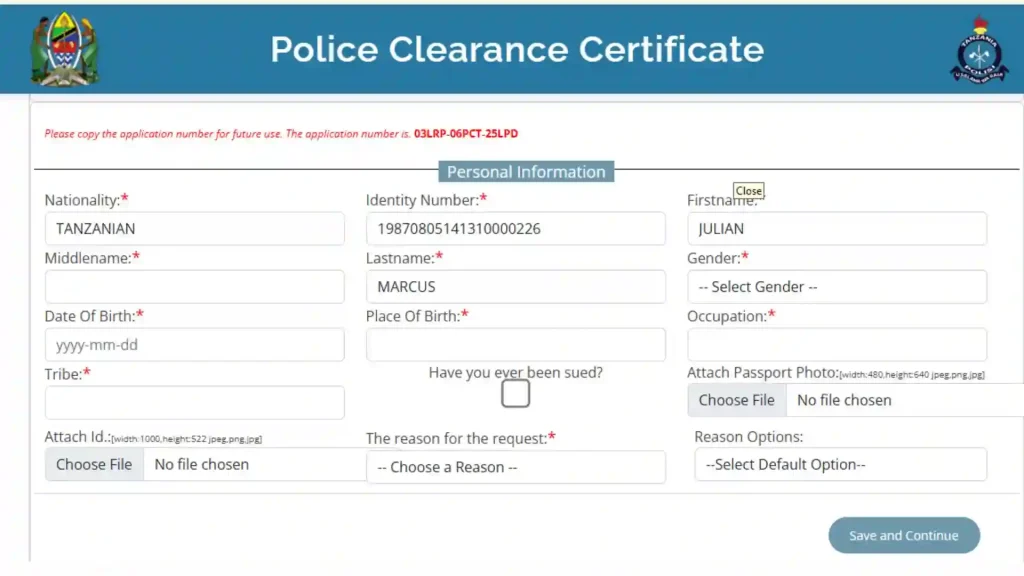Image resolution: width=1024 pixels, height=576 pixels.
Task: Click the Police Clearance Certificate title
Action: point(517,50)
